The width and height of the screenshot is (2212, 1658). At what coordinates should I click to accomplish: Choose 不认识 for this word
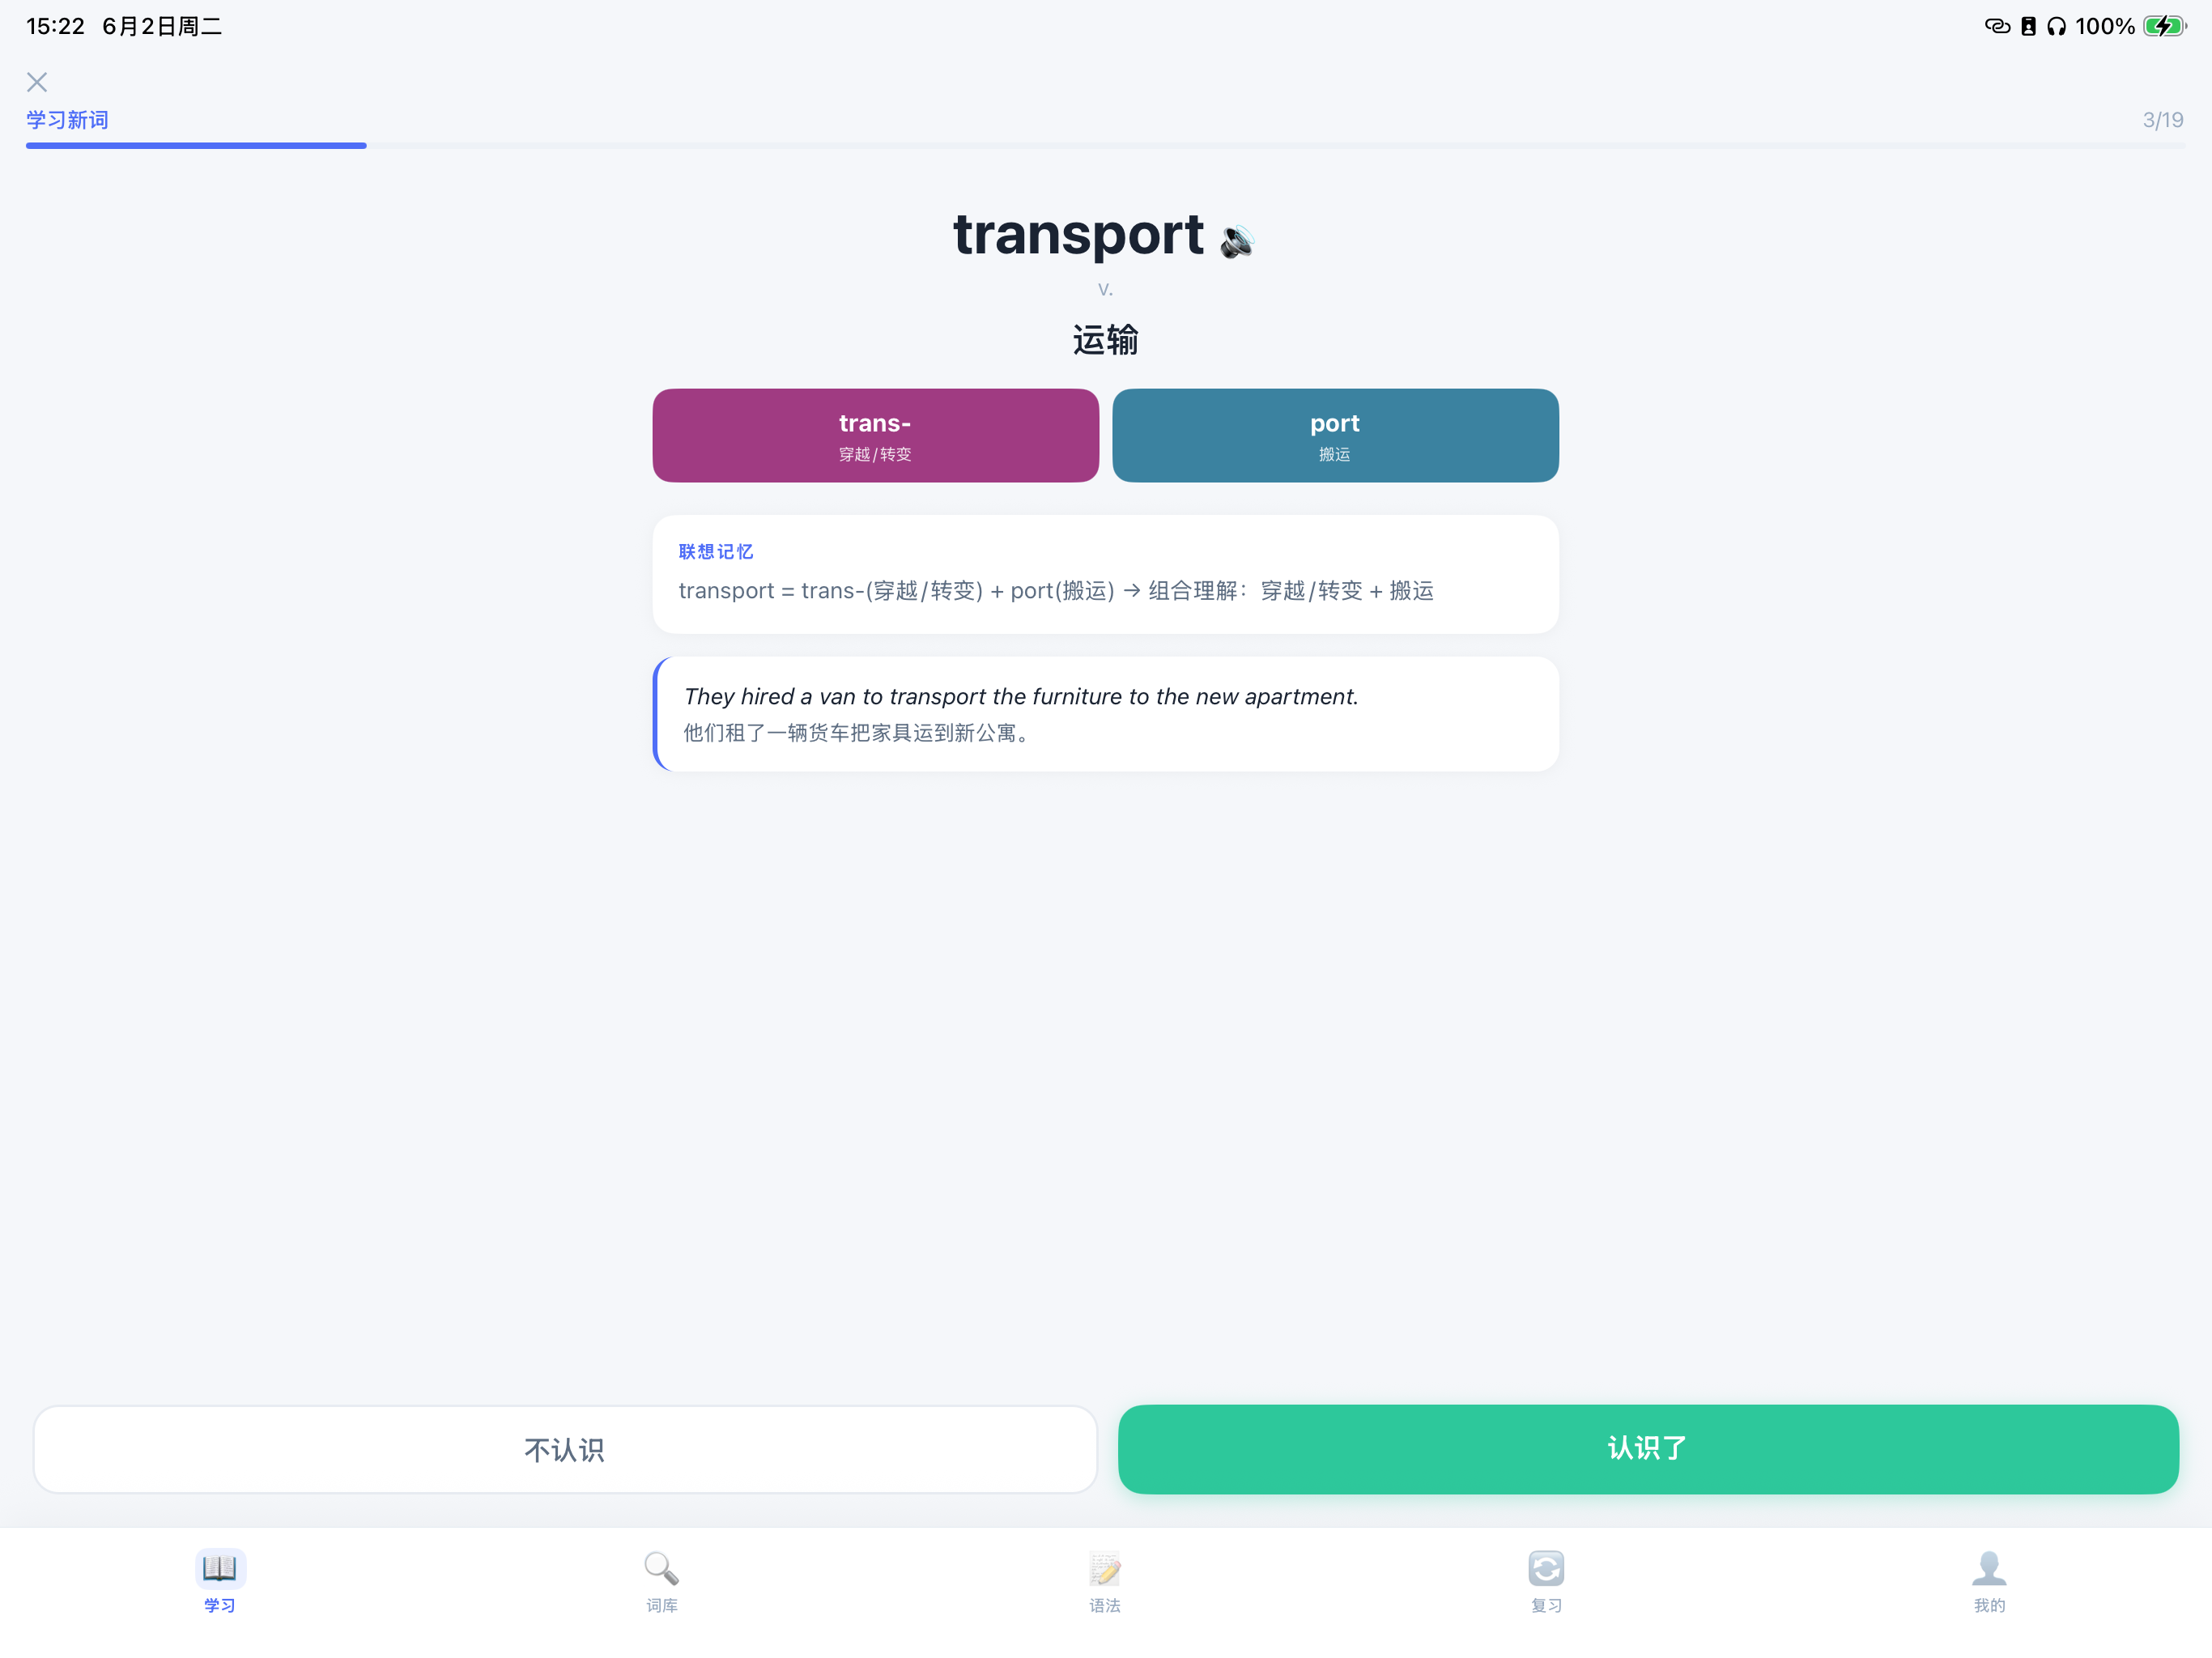(565, 1450)
